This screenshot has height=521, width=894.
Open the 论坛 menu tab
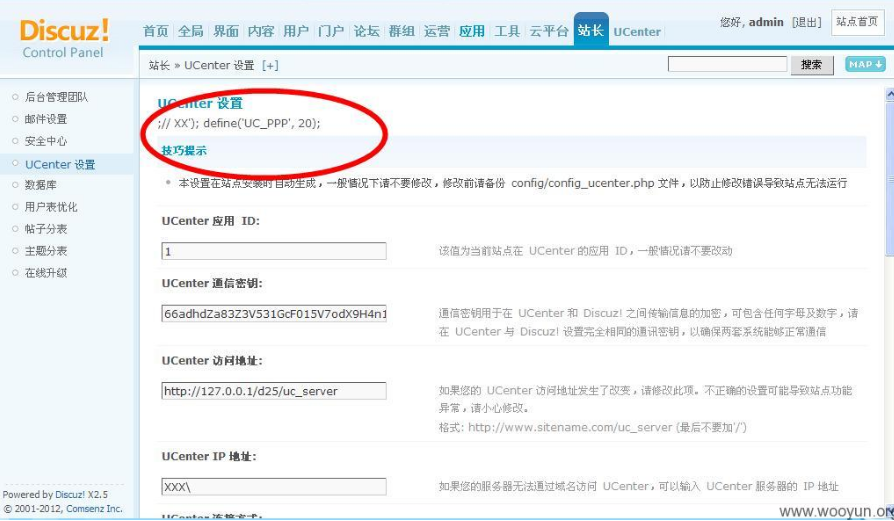point(367,31)
